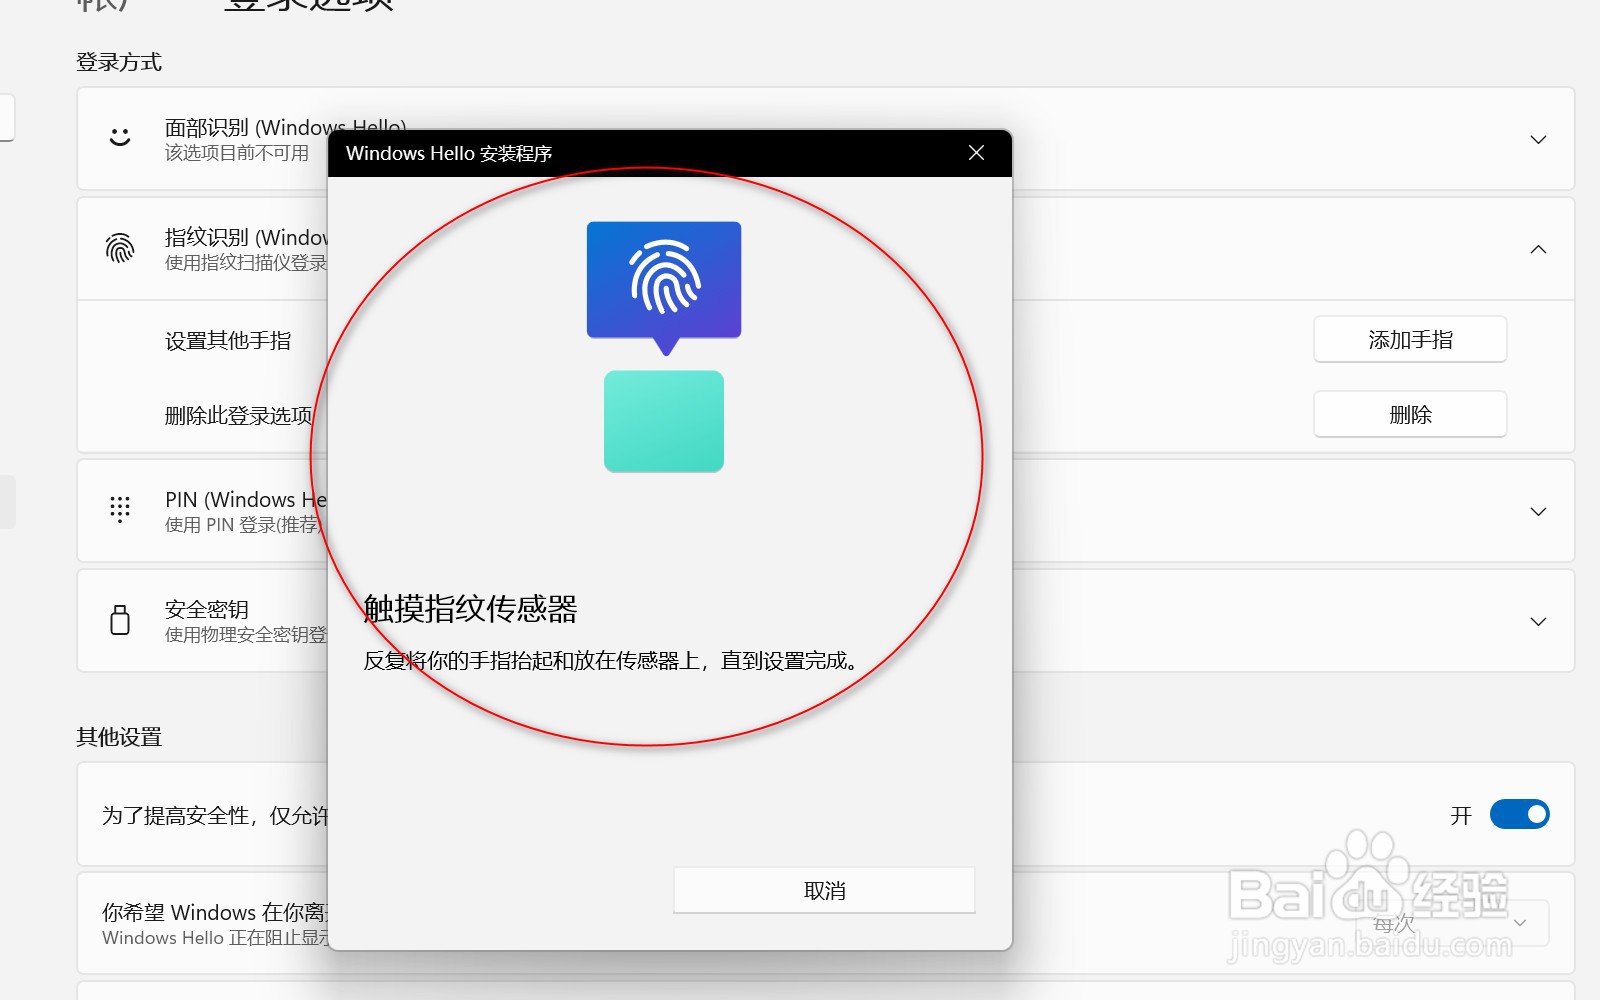Image resolution: width=1600 pixels, height=1000 pixels.
Task: Click the 其他设置 section heading
Action: point(119,737)
